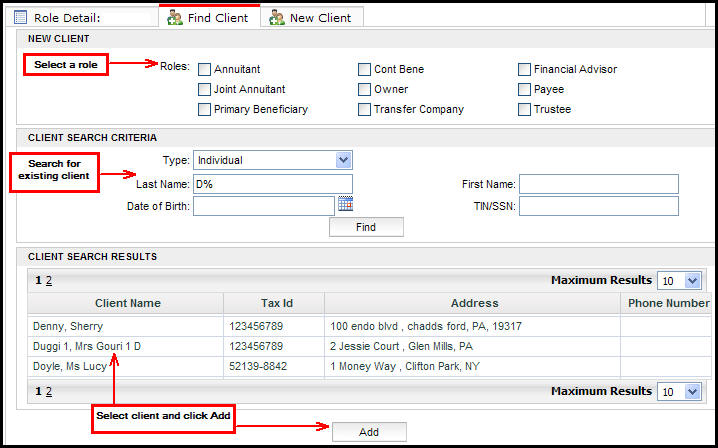This screenshot has width=718, height=448.
Task: Check the Trustee role
Action: pos(524,109)
